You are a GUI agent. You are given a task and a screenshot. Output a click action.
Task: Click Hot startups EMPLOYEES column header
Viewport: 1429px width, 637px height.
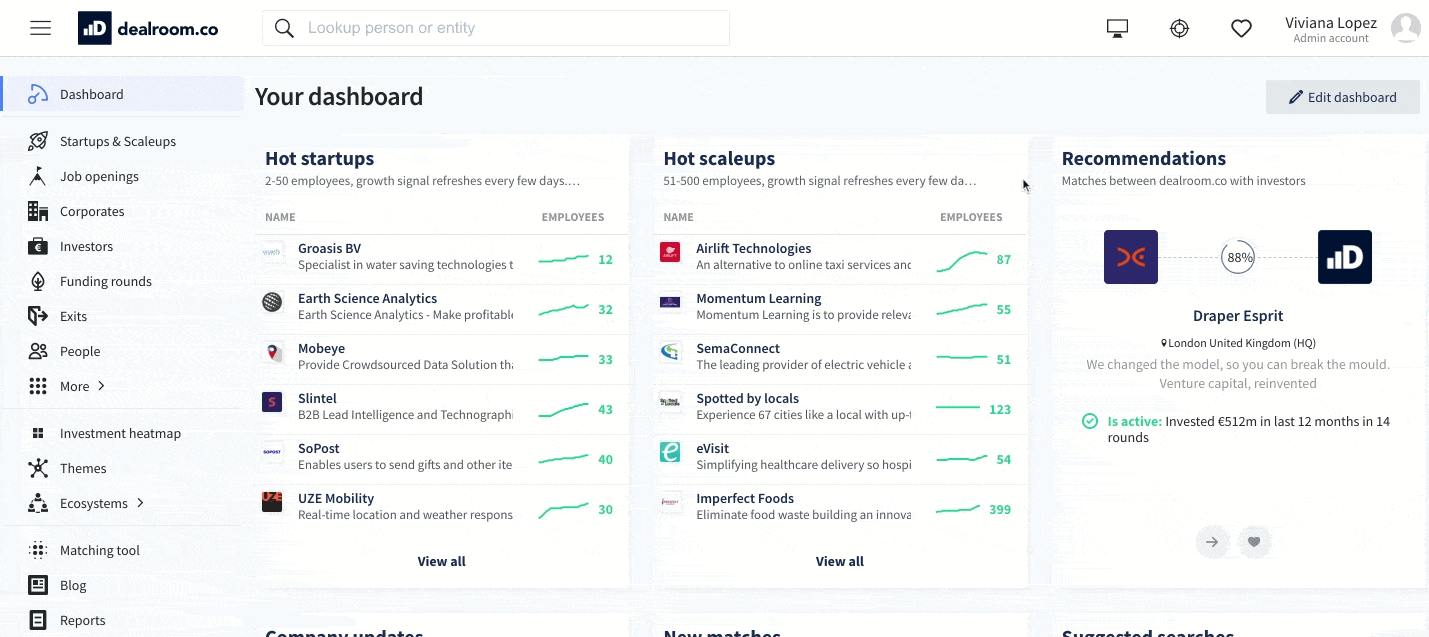click(573, 217)
